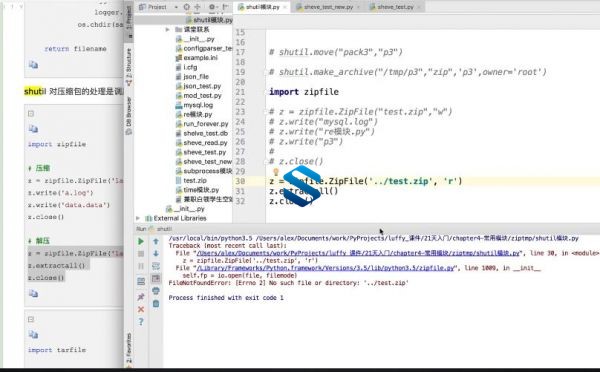Click hide Project panel icon
This screenshot has height=372, width=600.
(225, 7)
